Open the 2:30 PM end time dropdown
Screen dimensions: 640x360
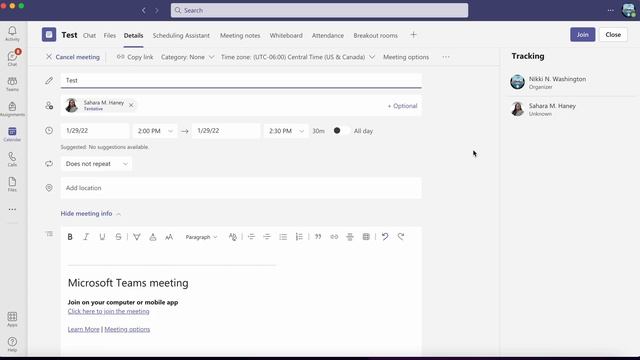coord(286,131)
